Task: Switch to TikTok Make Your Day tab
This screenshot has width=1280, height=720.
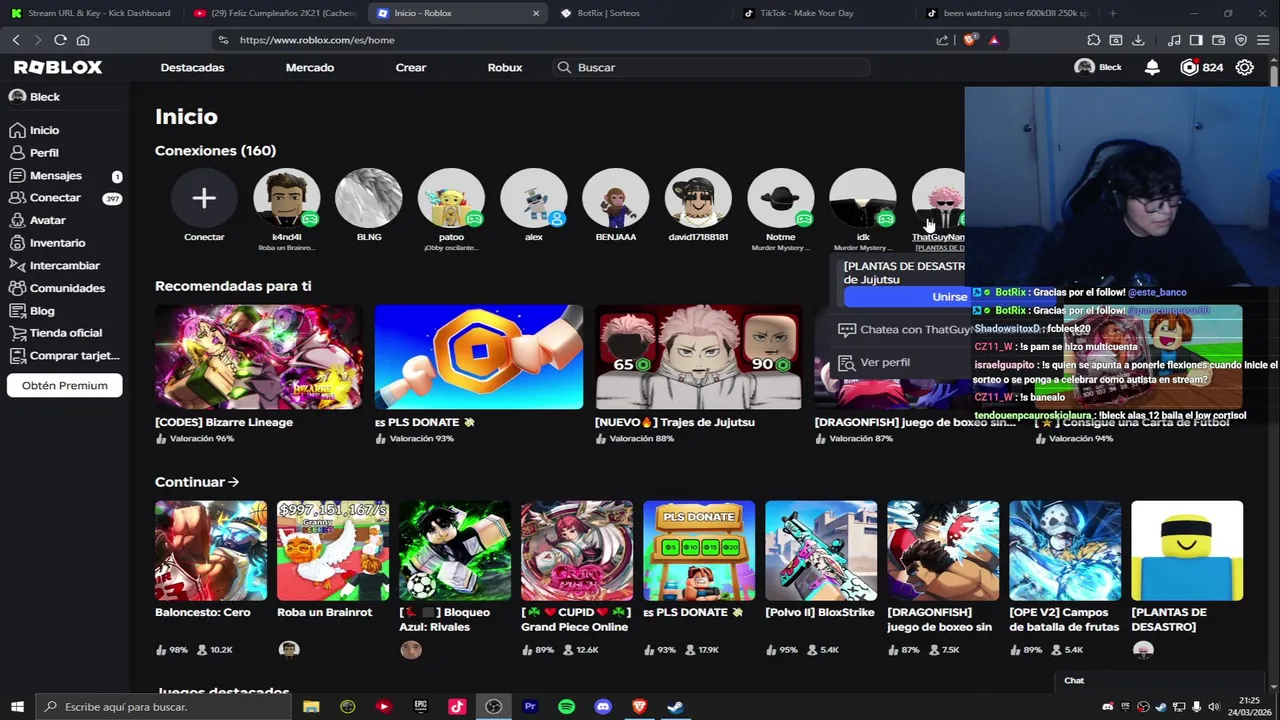Action: (x=823, y=13)
